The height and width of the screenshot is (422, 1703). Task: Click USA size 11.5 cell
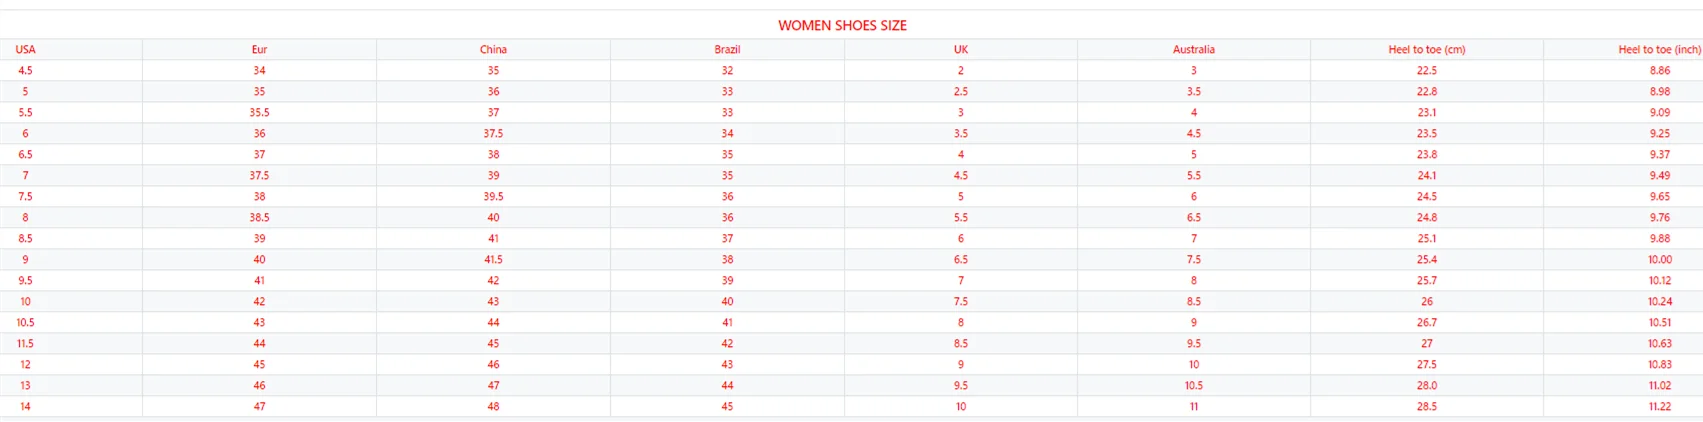point(25,343)
